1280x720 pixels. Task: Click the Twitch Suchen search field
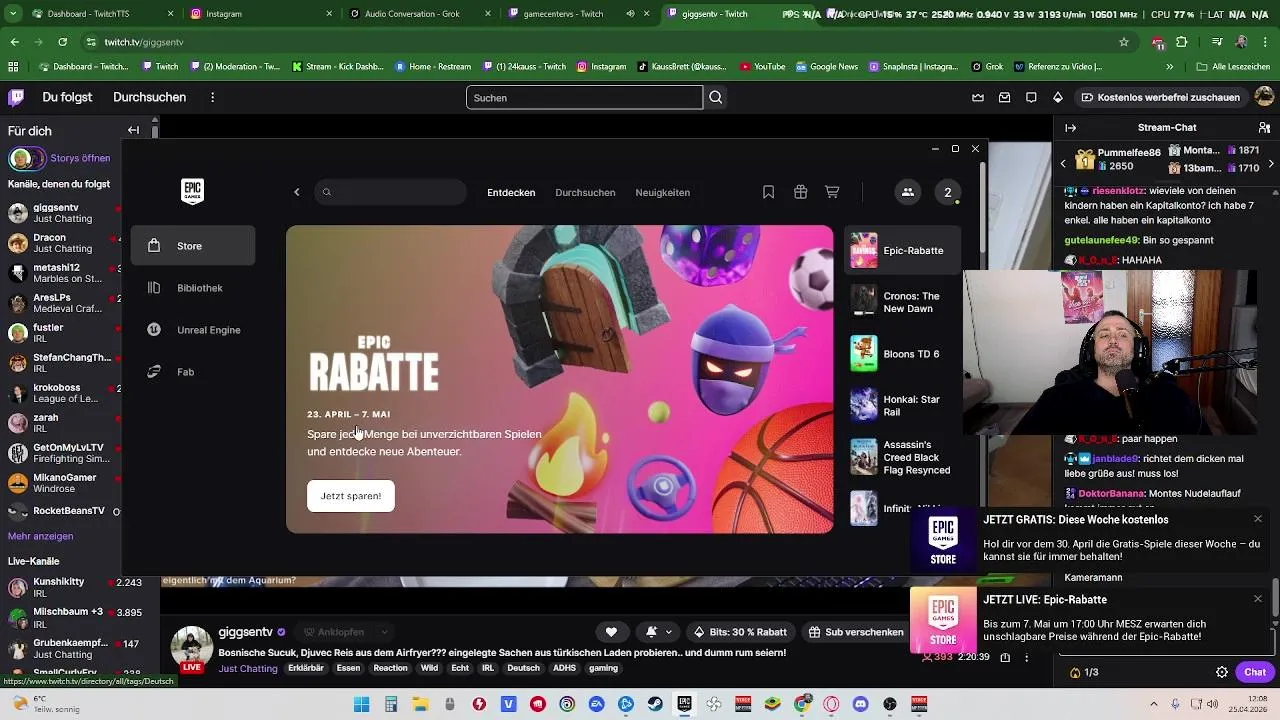(x=584, y=97)
